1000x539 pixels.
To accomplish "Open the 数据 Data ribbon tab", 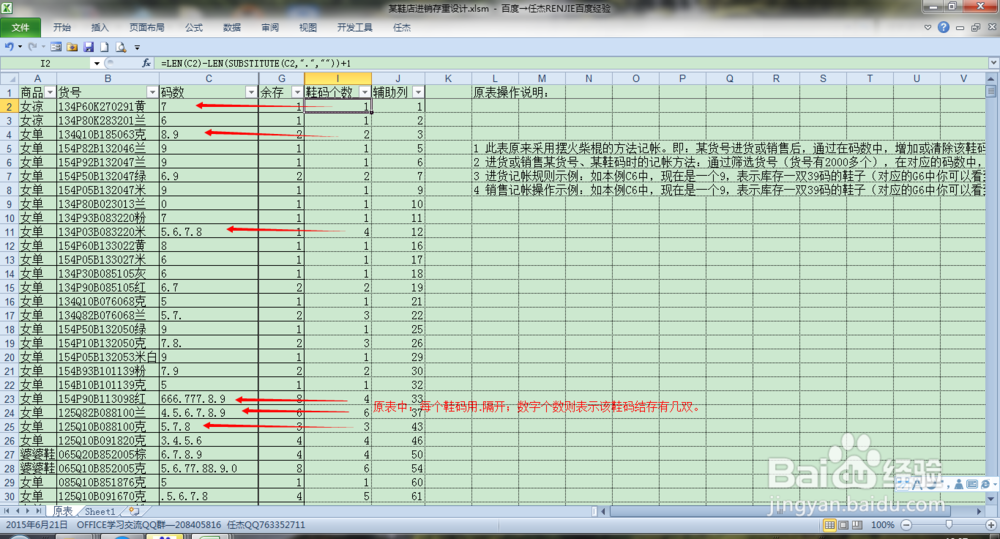I will click(x=232, y=27).
